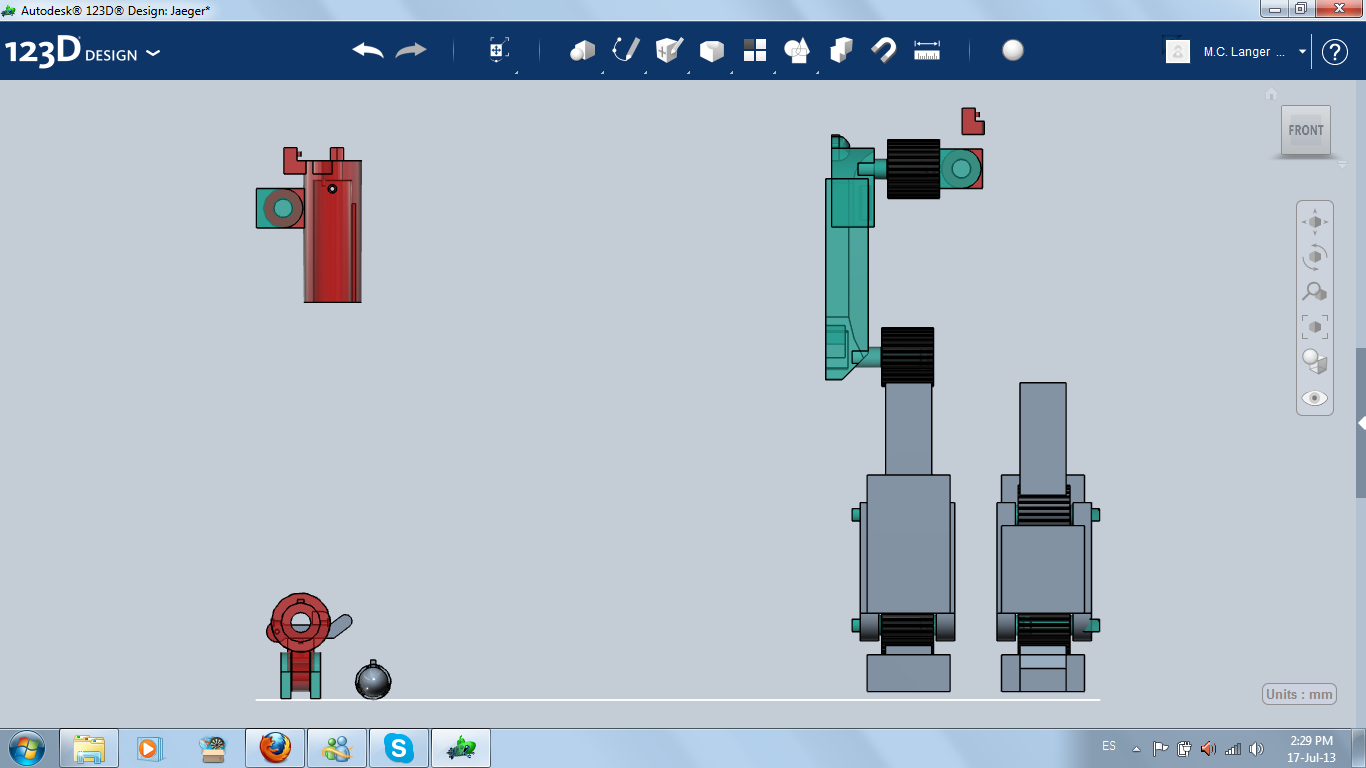The image size is (1366, 768).
Task: Redo the last undone action
Action: point(411,50)
